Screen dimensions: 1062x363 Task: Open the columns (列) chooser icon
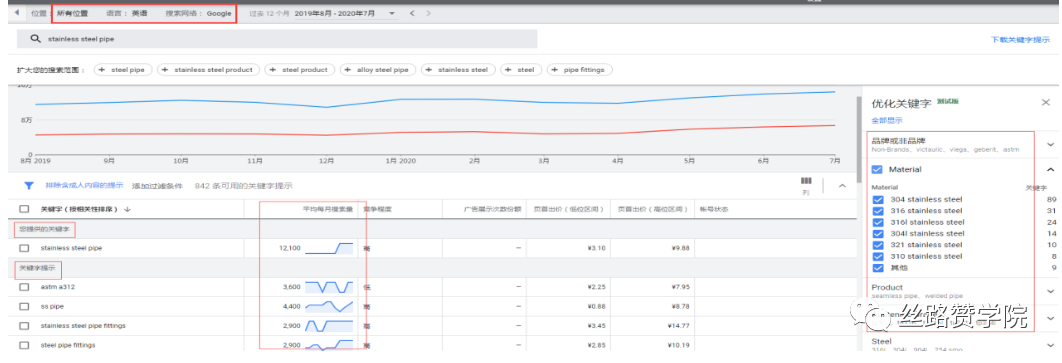click(x=805, y=185)
